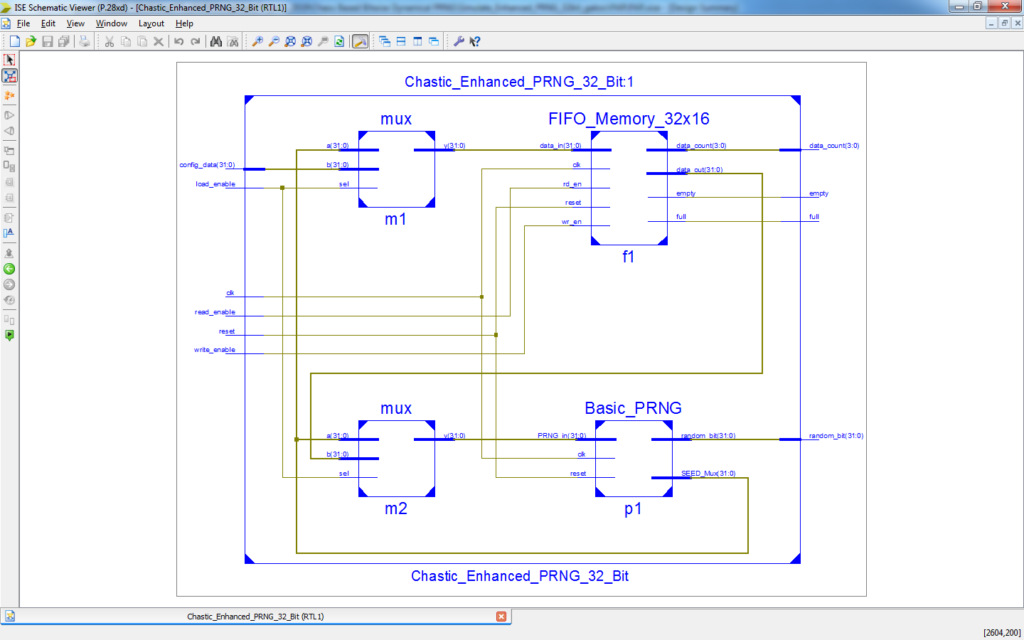Select the FIFO_Memory_32x16 block f1
Viewport: 1024px width, 640px height.
coord(628,190)
